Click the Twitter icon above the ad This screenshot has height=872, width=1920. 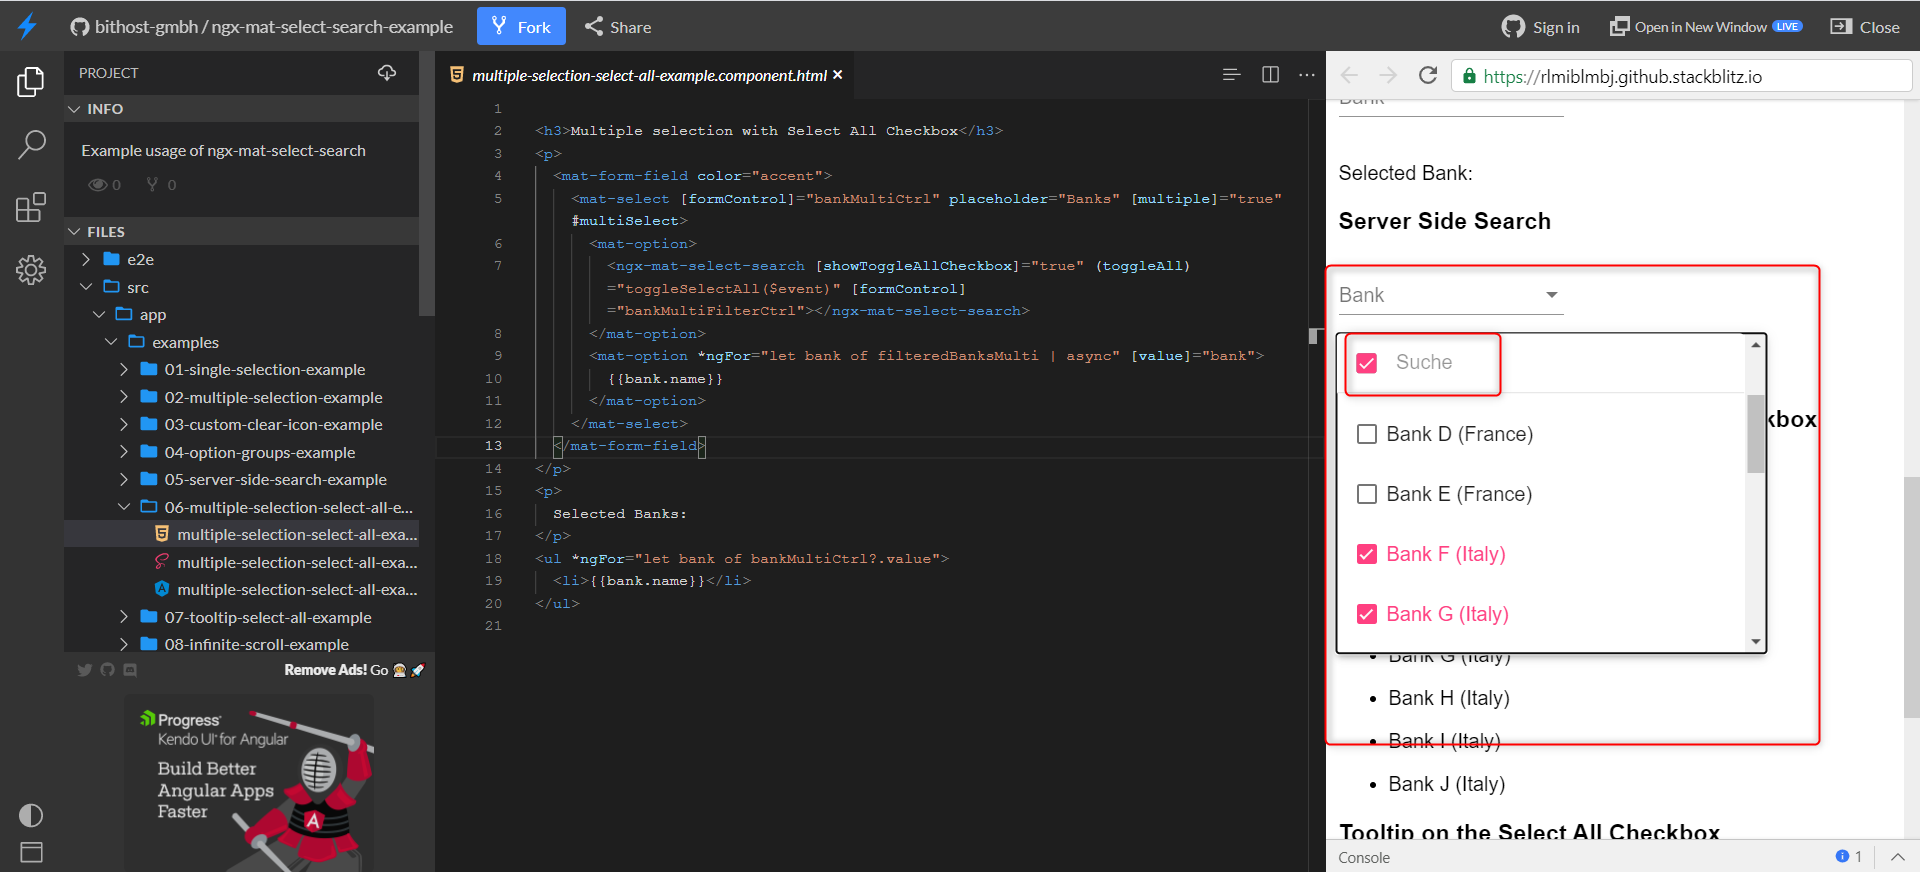85,670
